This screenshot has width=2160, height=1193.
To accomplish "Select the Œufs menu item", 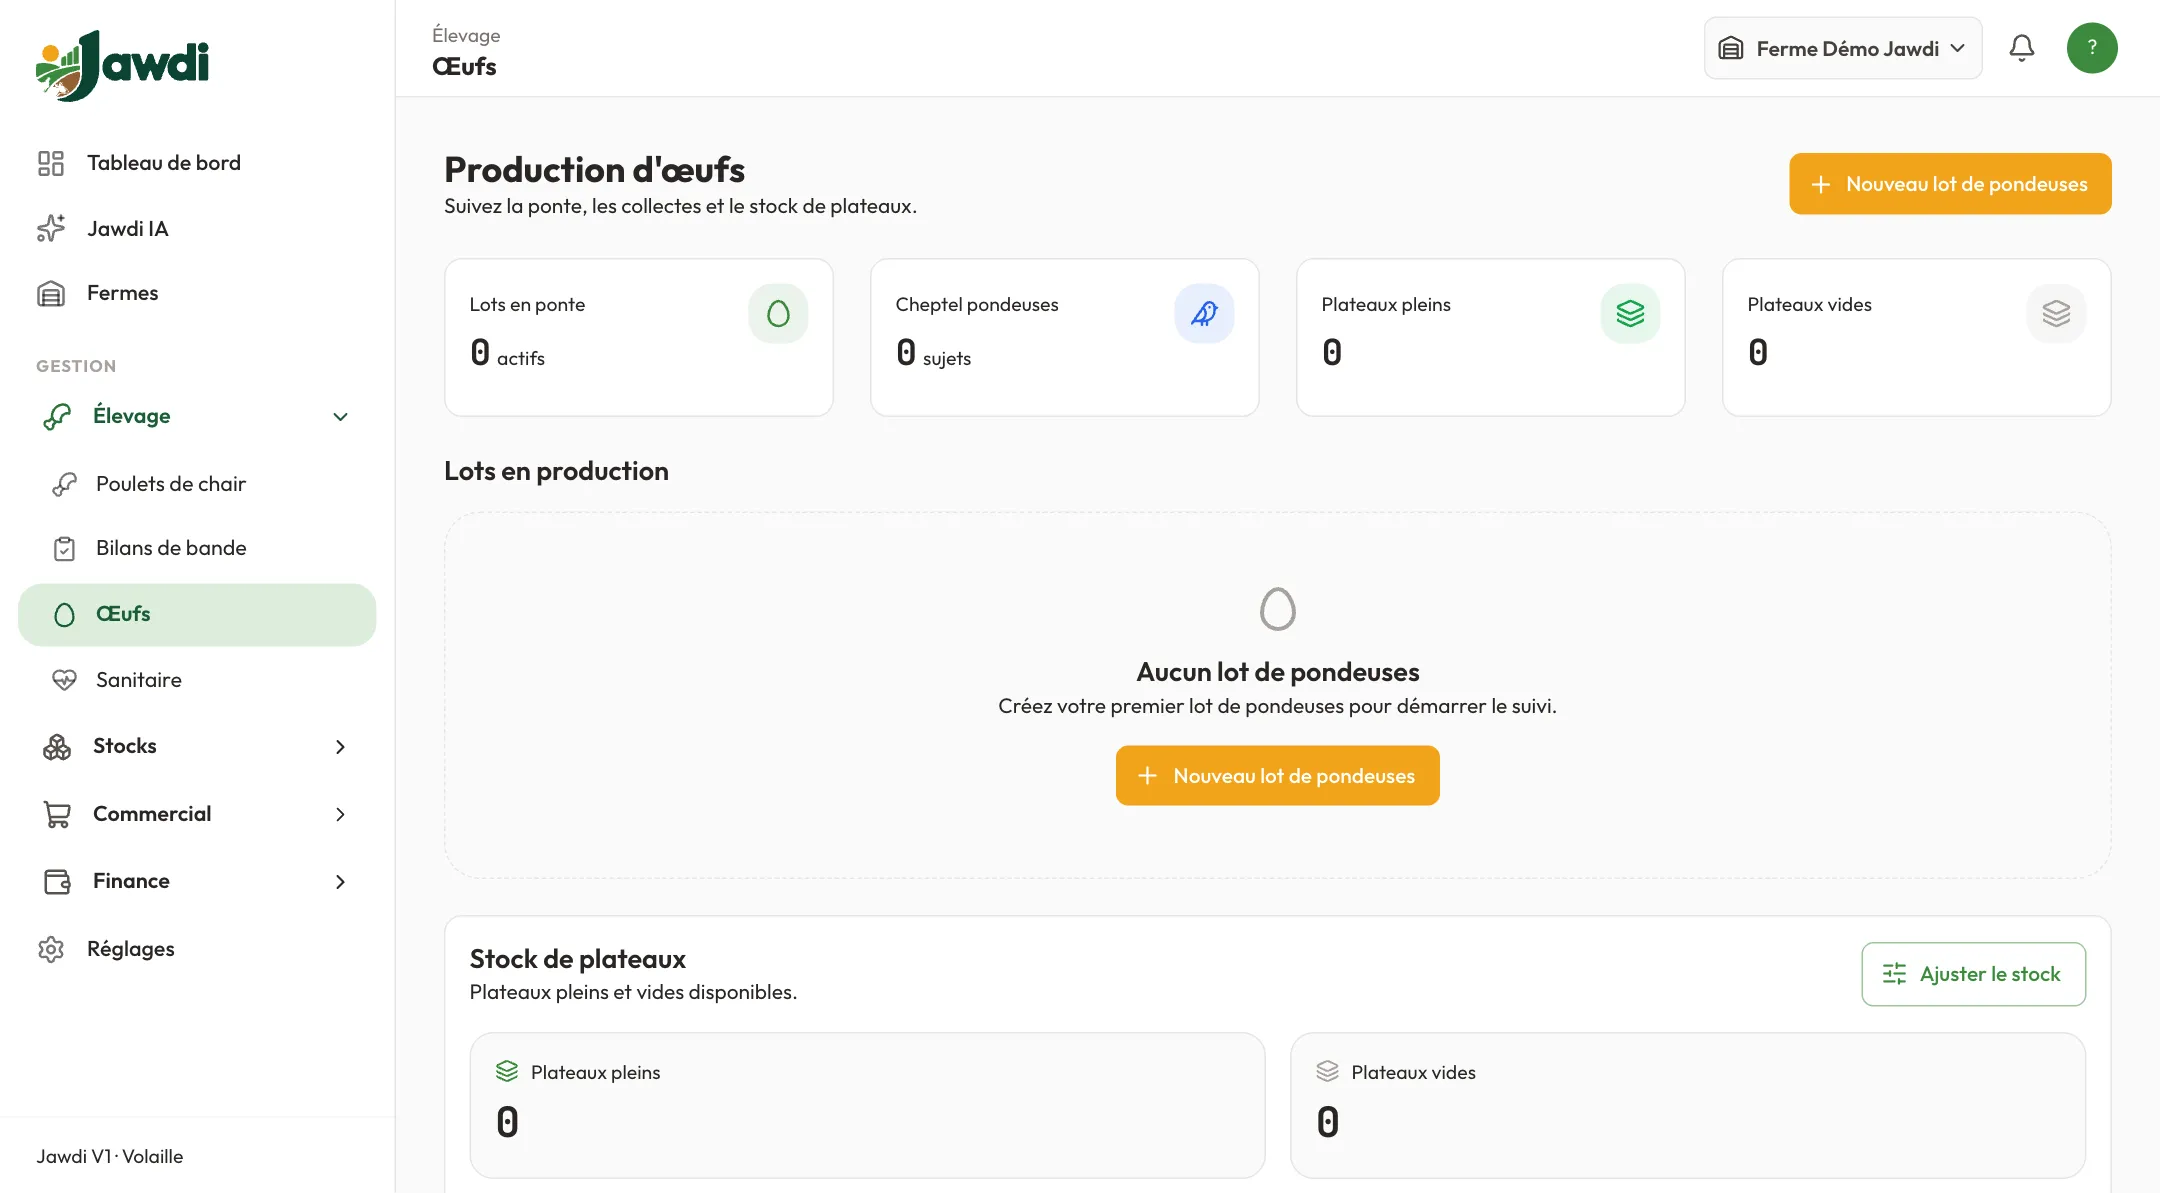I will pyautogui.click(x=197, y=615).
